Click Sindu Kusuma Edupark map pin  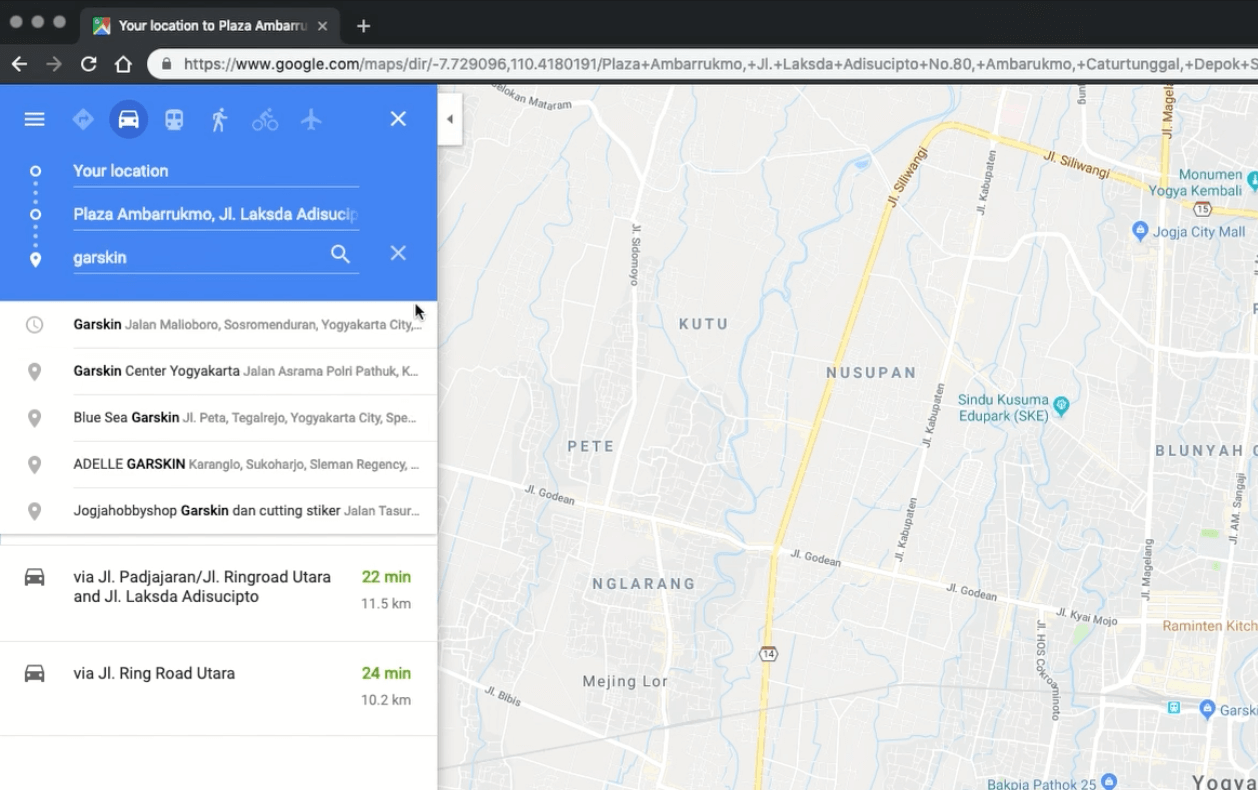click(1061, 406)
